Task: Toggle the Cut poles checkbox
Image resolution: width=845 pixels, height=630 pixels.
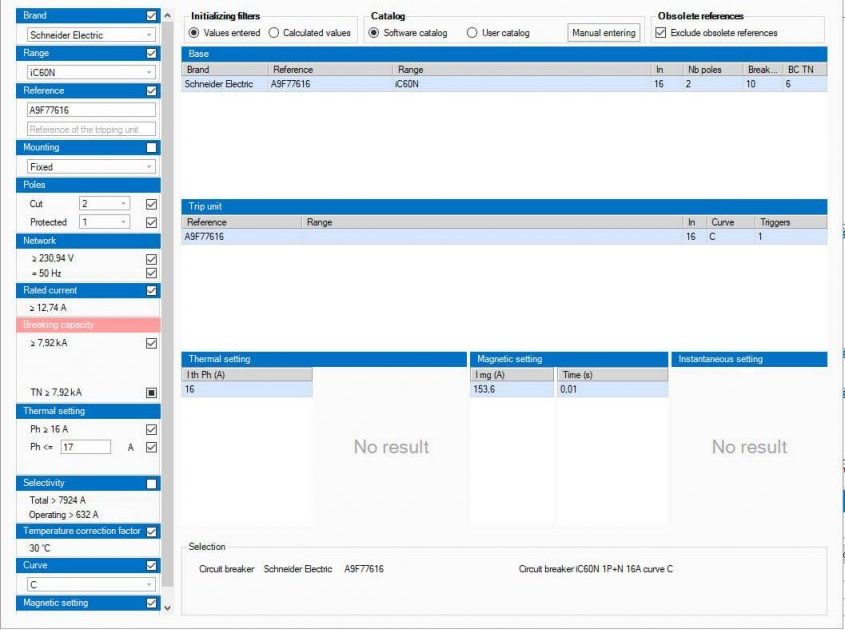Action: [151, 204]
